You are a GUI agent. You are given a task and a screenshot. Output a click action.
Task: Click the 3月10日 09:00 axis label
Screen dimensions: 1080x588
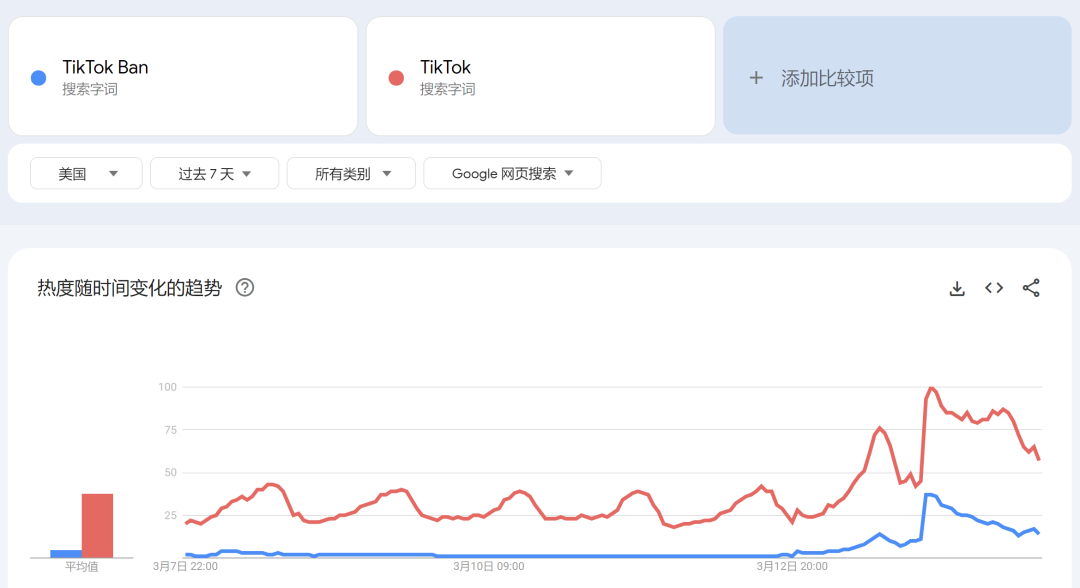click(x=488, y=567)
